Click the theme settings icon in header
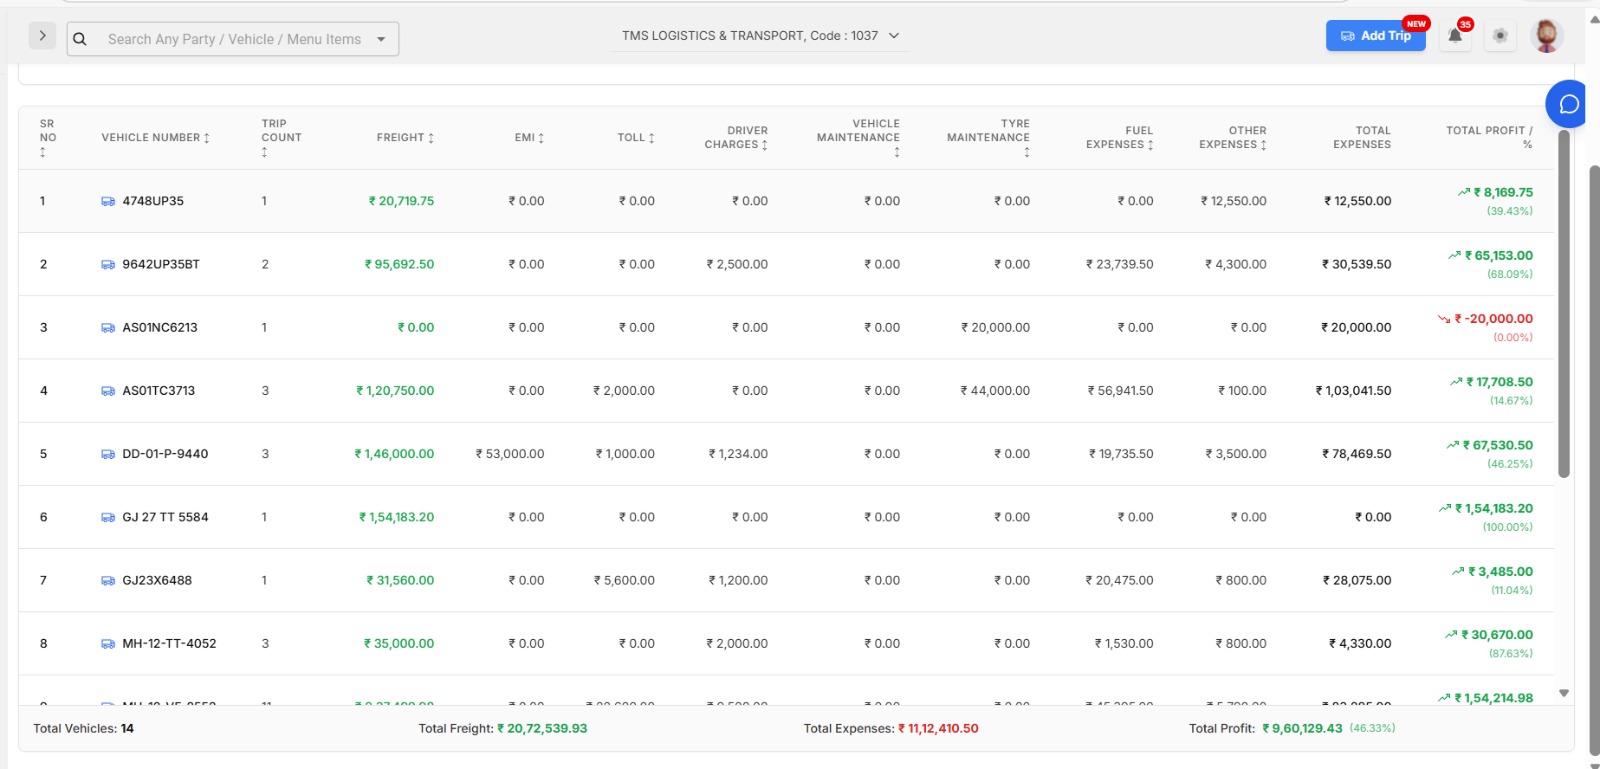Image resolution: width=1600 pixels, height=769 pixels. tap(1500, 36)
